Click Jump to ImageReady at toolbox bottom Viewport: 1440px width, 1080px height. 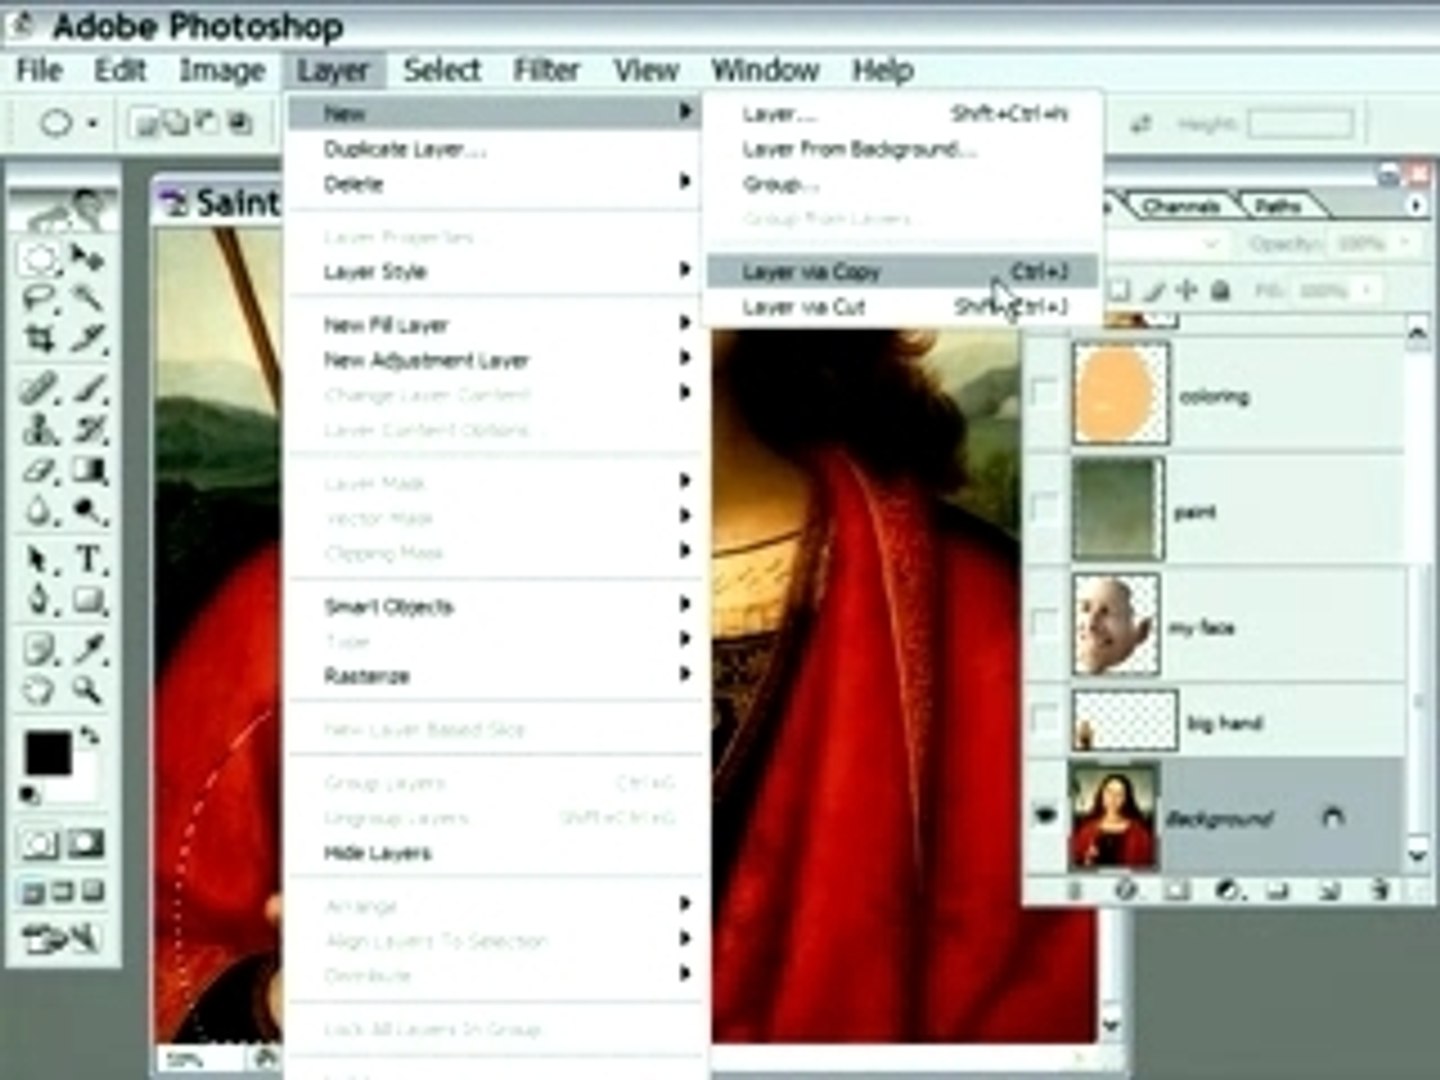click(62, 938)
